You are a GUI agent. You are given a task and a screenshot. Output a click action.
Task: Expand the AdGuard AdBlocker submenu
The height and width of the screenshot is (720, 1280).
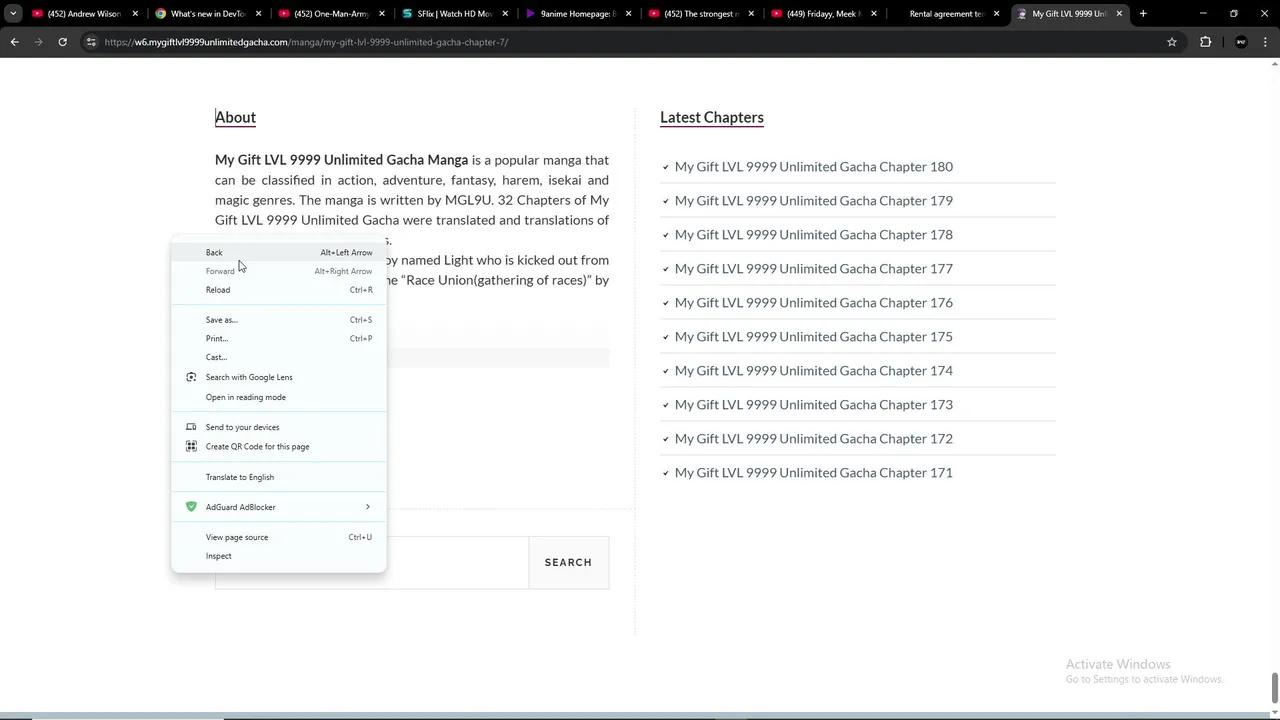[279, 507]
